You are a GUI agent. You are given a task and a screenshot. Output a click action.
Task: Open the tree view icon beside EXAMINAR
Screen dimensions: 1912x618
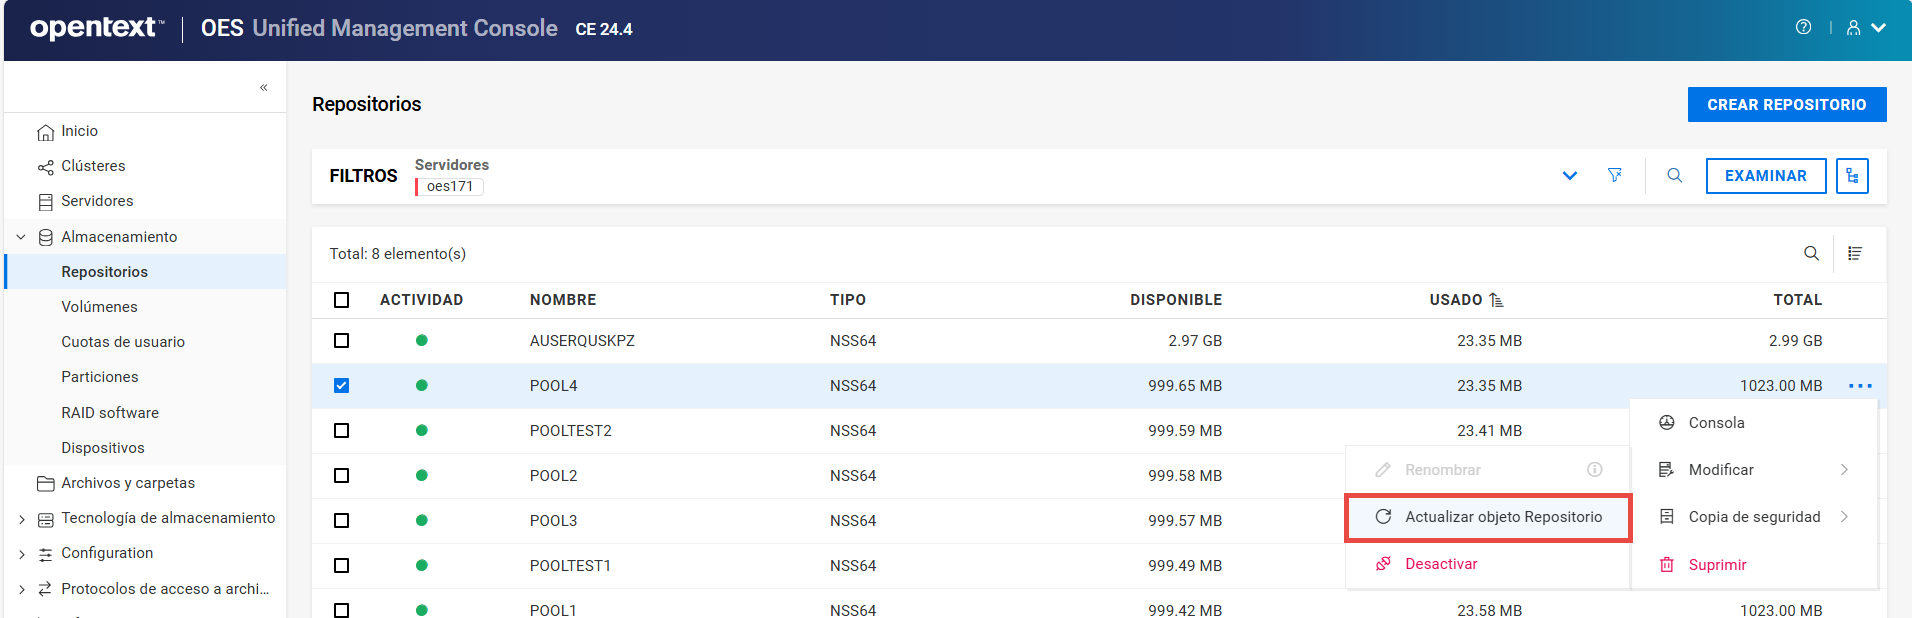click(x=1852, y=176)
